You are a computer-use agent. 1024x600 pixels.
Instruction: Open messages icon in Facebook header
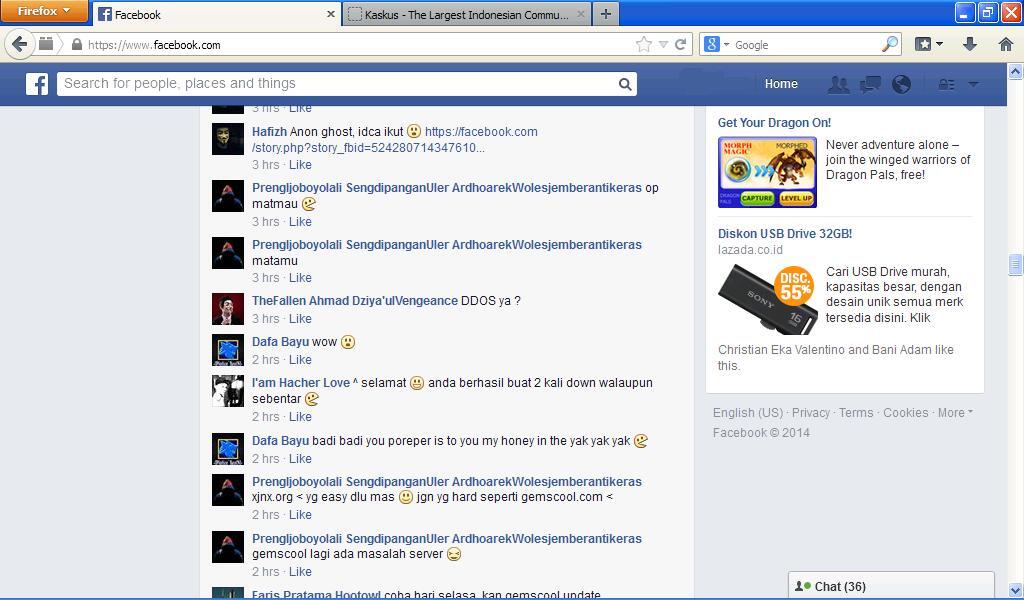pyautogui.click(x=870, y=84)
